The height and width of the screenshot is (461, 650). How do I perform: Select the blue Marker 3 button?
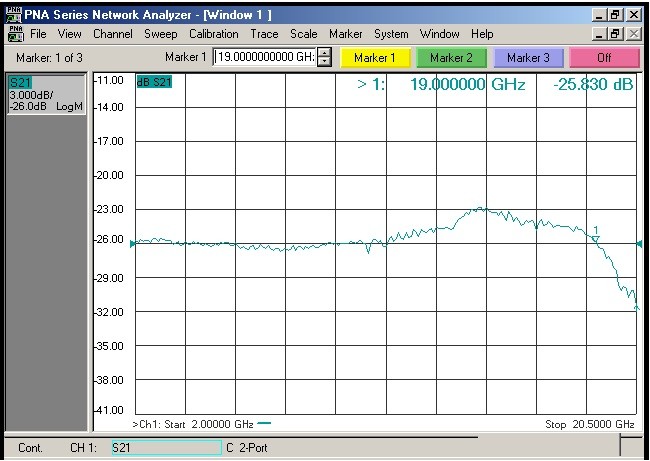pos(528,58)
